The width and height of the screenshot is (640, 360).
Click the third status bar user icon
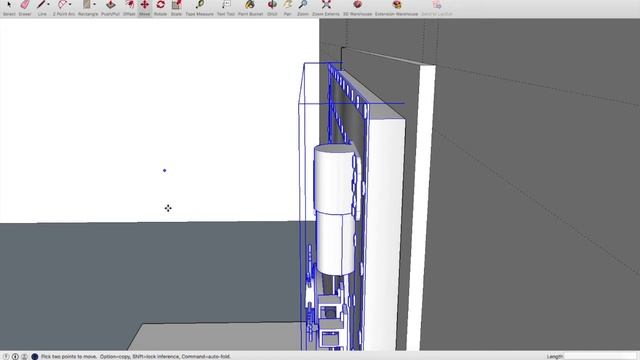[x=24, y=356]
